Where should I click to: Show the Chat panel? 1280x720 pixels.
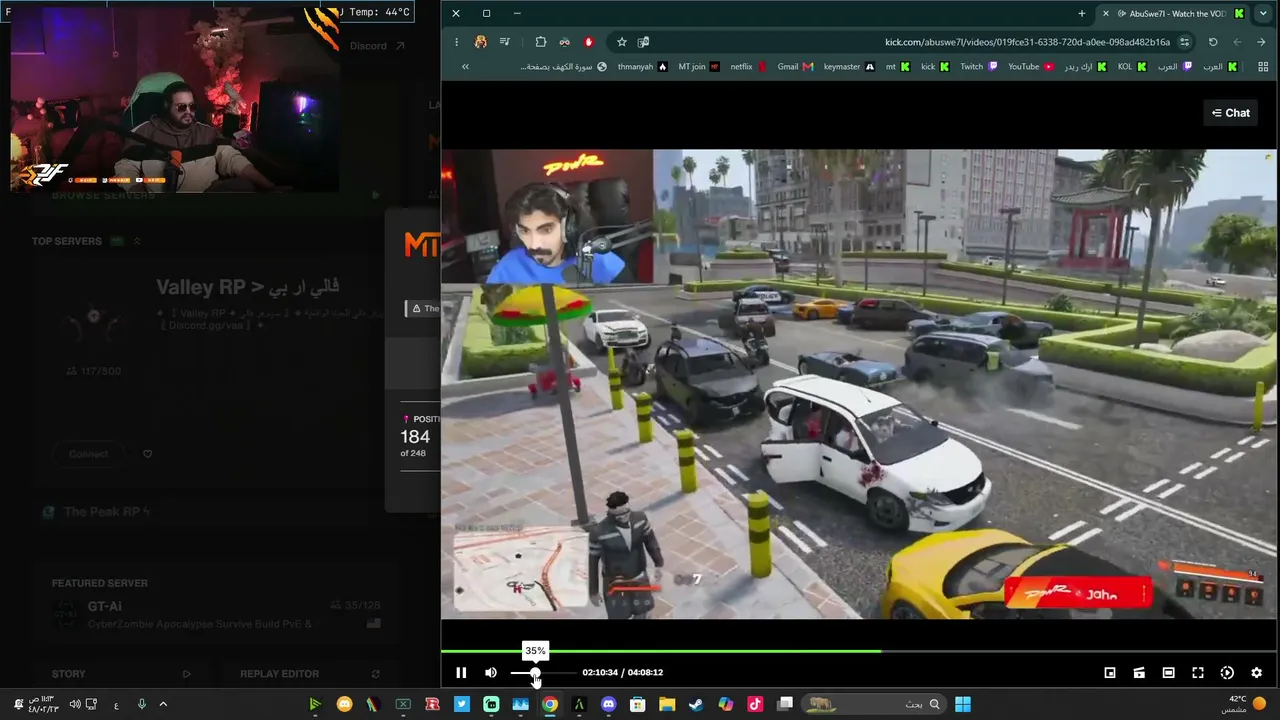coord(1231,113)
